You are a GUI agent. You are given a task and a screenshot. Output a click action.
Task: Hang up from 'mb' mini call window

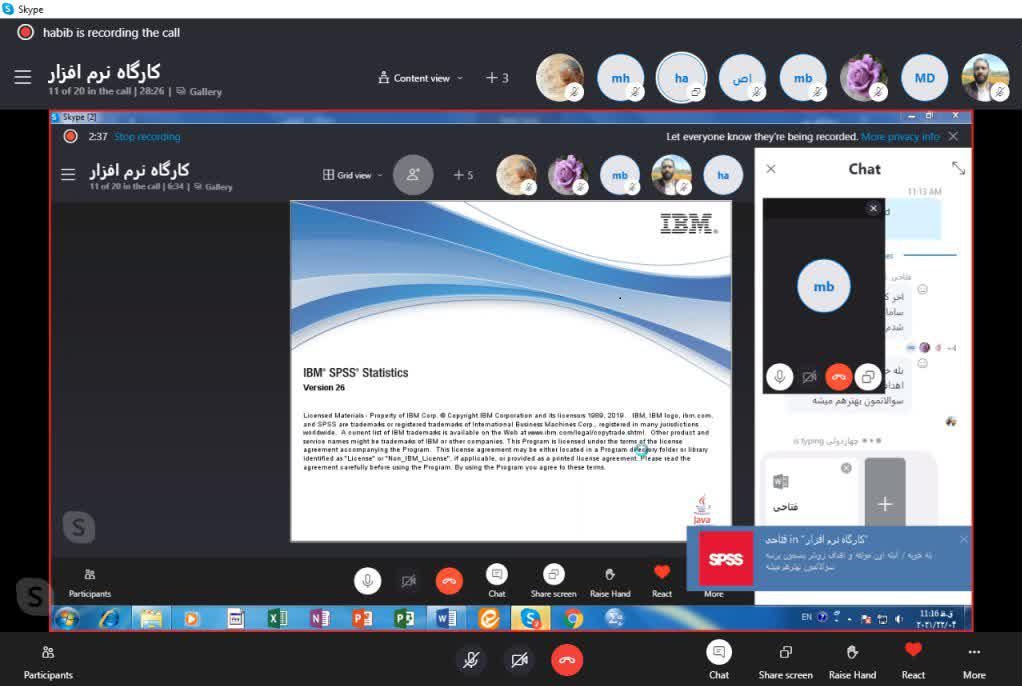pyautogui.click(x=839, y=377)
